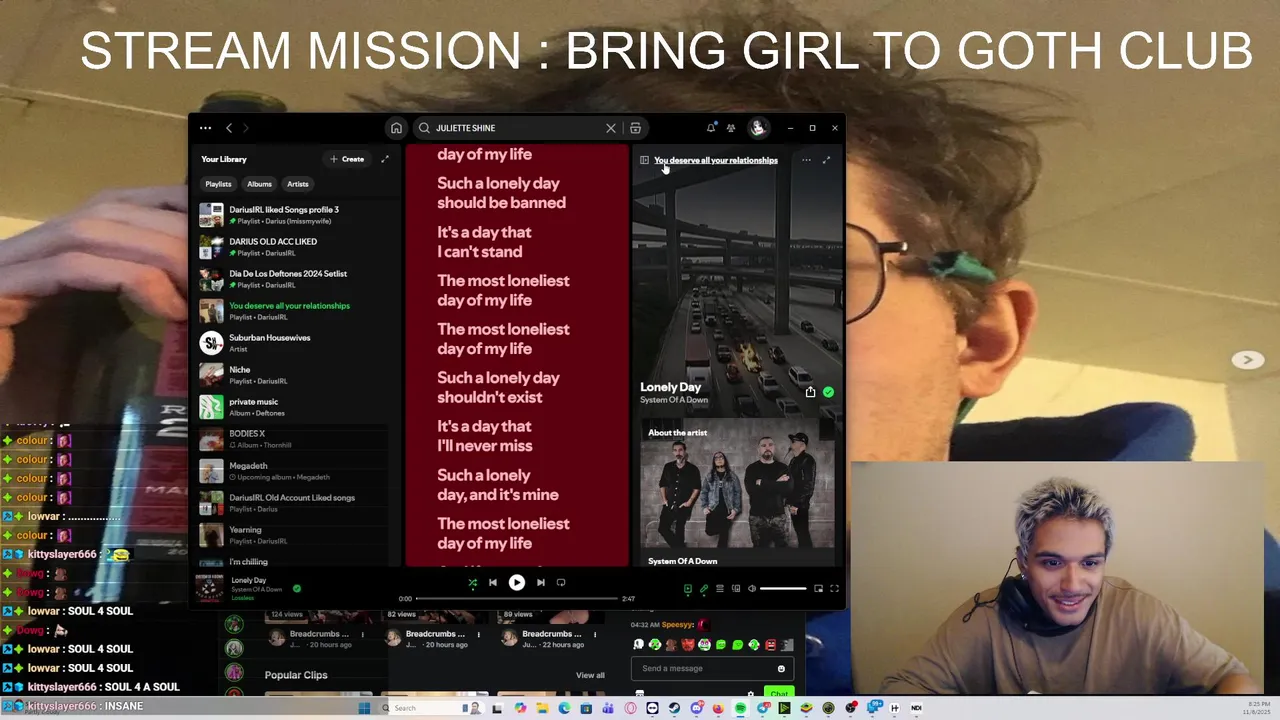Jump to lyric "It's a day that I can't stand"
Viewport: 1280px width, 720px height.
coord(484,241)
